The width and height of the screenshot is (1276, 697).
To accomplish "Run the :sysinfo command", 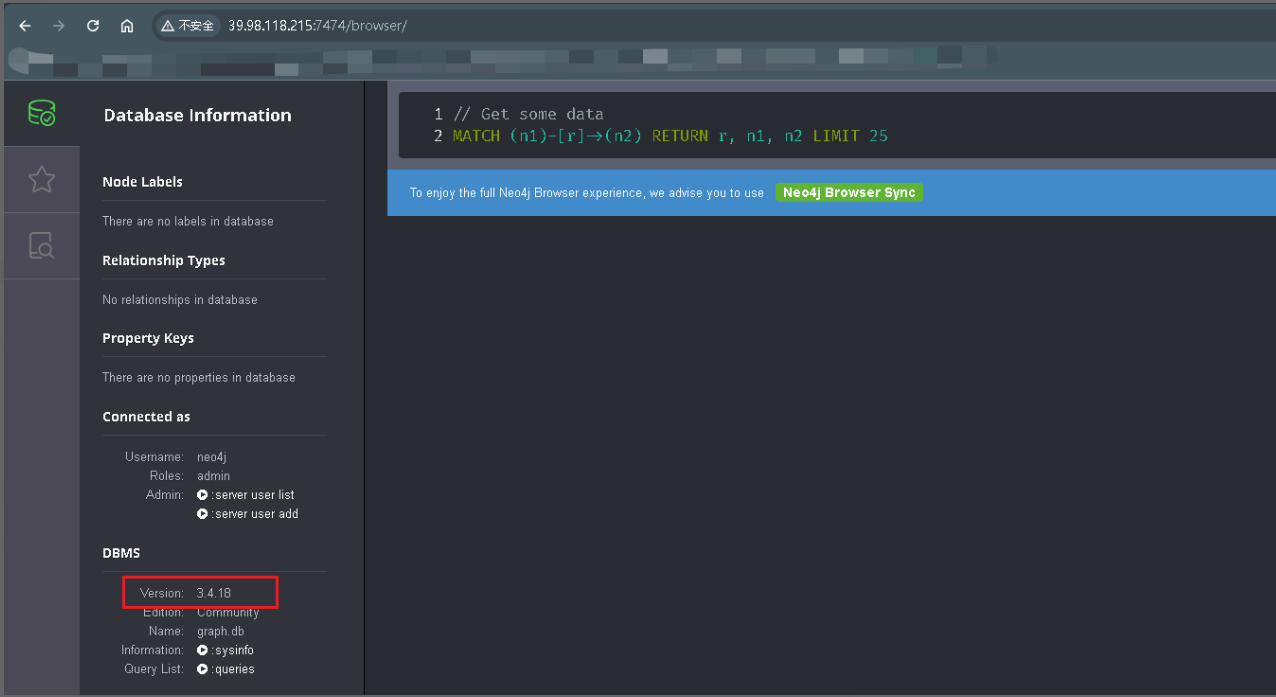I will tap(233, 650).
